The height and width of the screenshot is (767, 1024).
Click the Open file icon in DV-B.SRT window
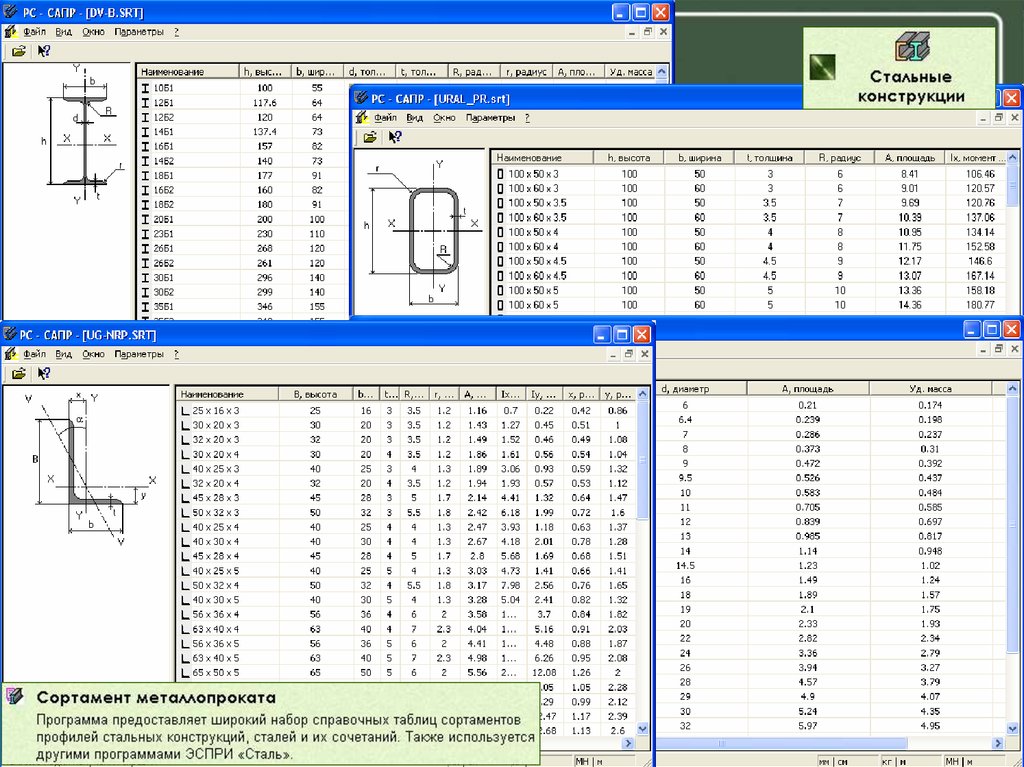pos(18,50)
